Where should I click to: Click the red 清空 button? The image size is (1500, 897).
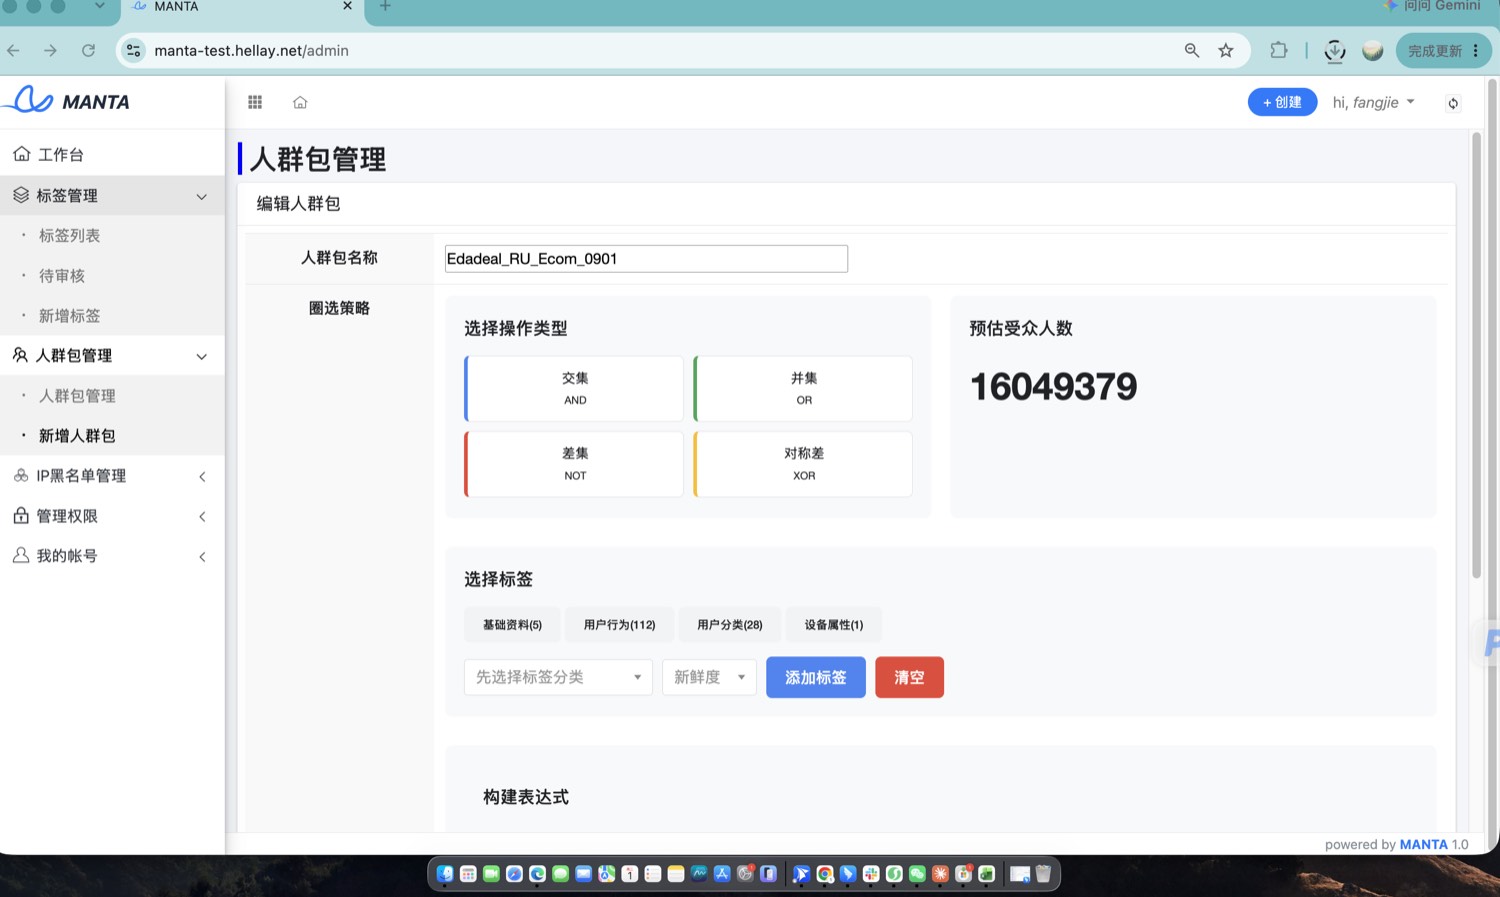(x=909, y=677)
